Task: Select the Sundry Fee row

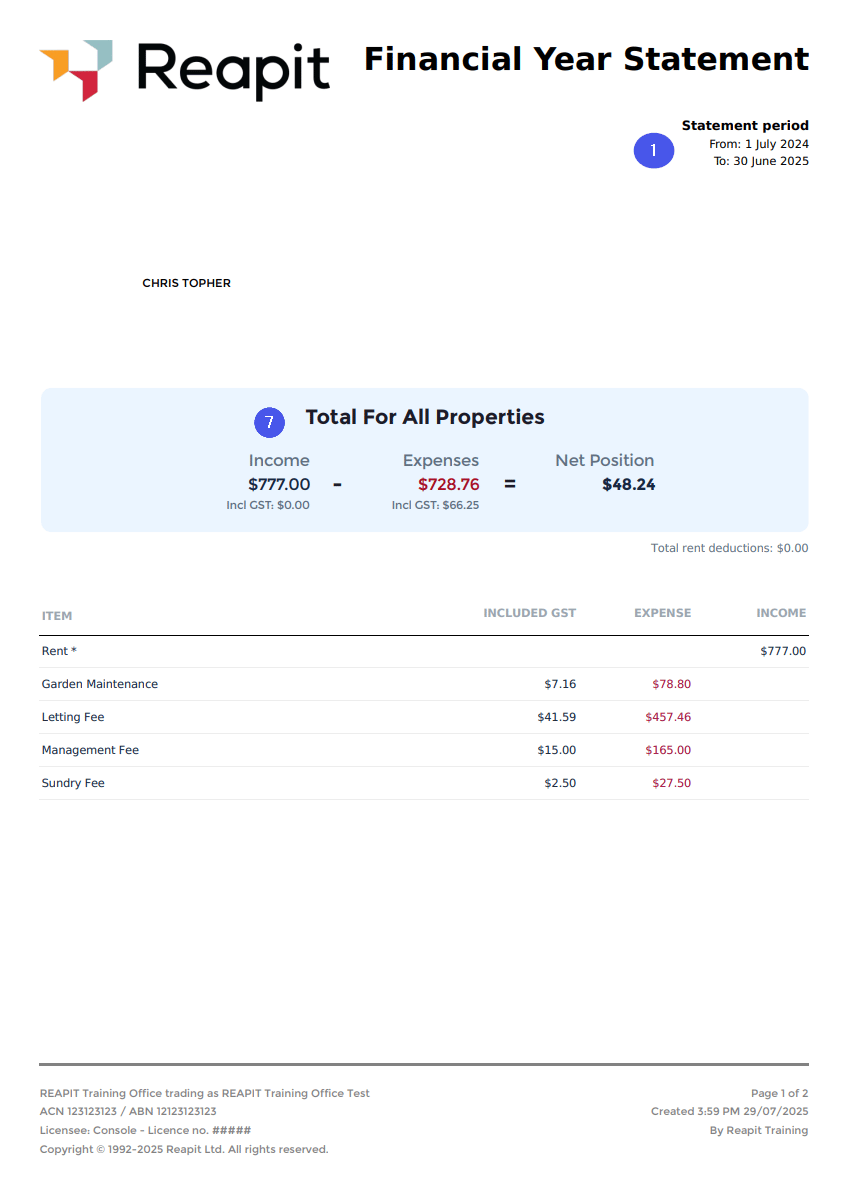Action: (424, 783)
